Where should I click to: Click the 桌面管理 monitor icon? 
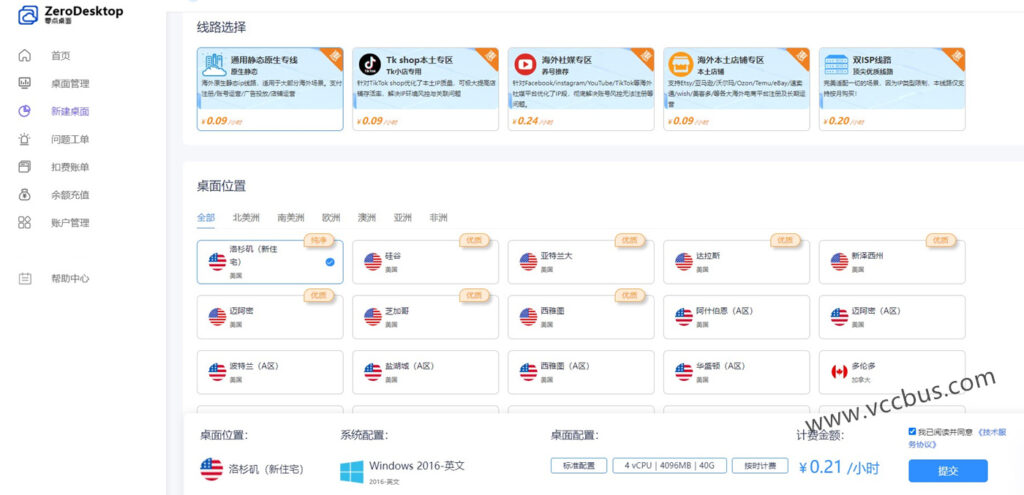point(25,84)
